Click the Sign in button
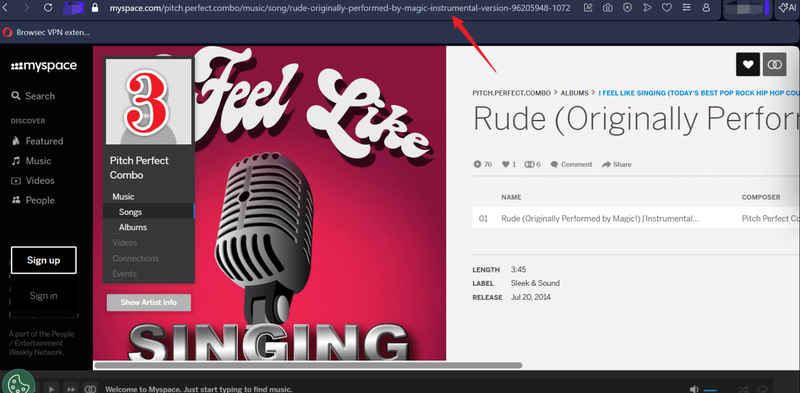800x393 pixels. (x=43, y=296)
